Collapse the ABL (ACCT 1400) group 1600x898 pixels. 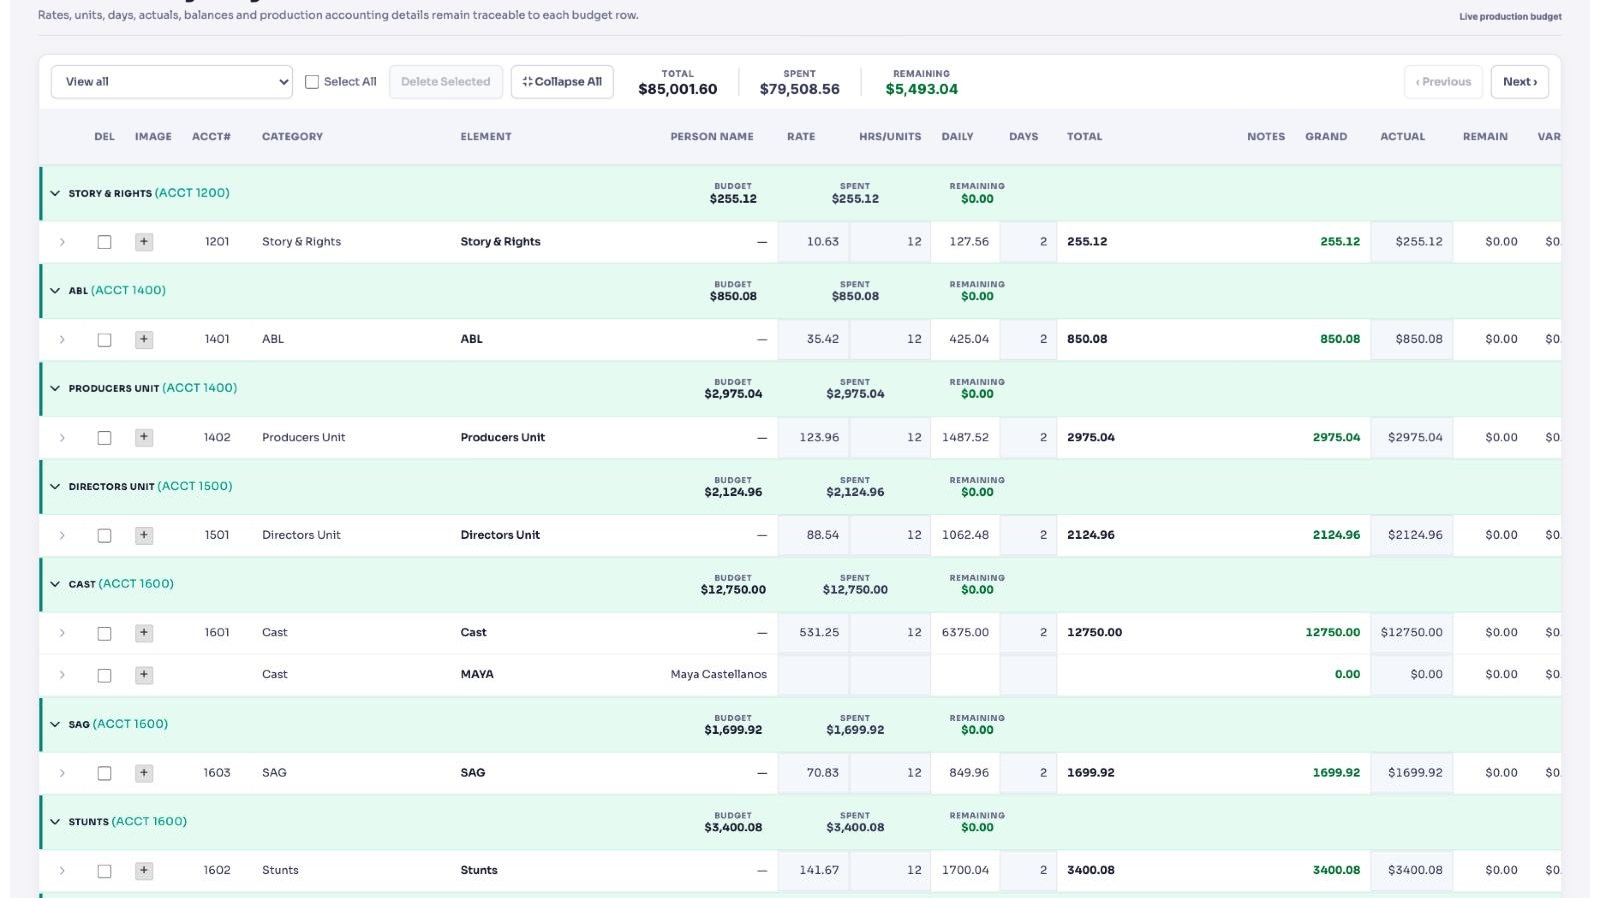[55, 291]
